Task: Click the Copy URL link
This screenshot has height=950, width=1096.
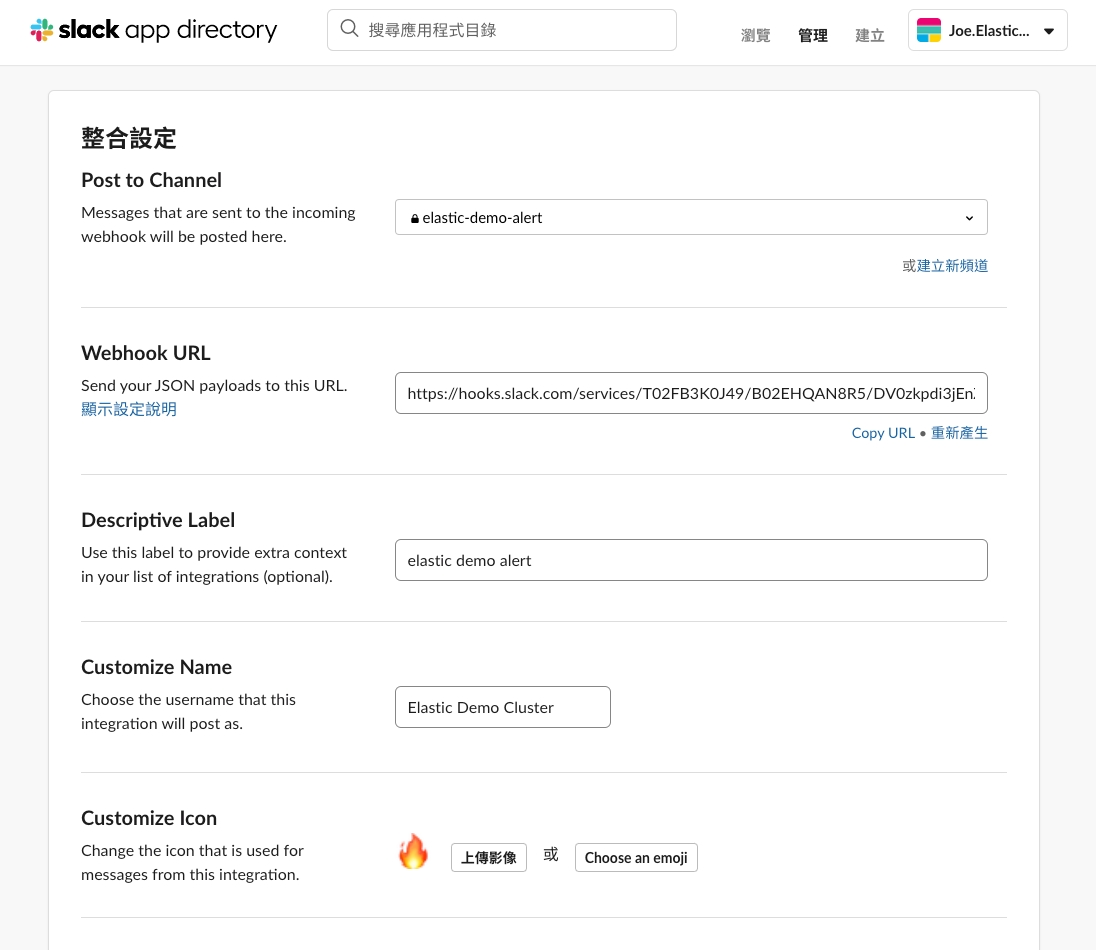Action: tap(883, 433)
